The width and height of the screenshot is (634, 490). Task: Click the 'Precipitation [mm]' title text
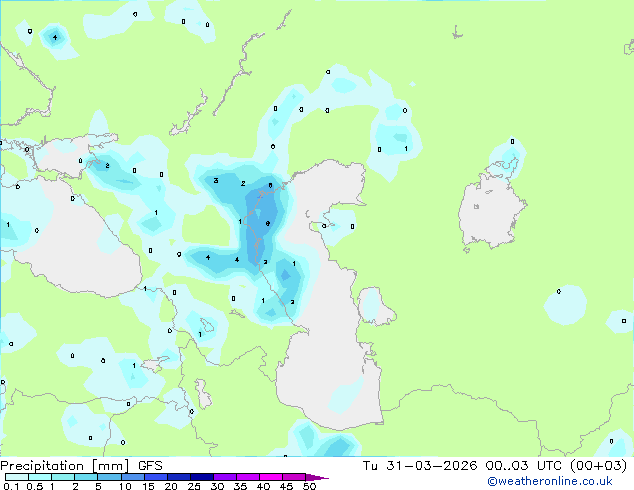click(x=65, y=466)
